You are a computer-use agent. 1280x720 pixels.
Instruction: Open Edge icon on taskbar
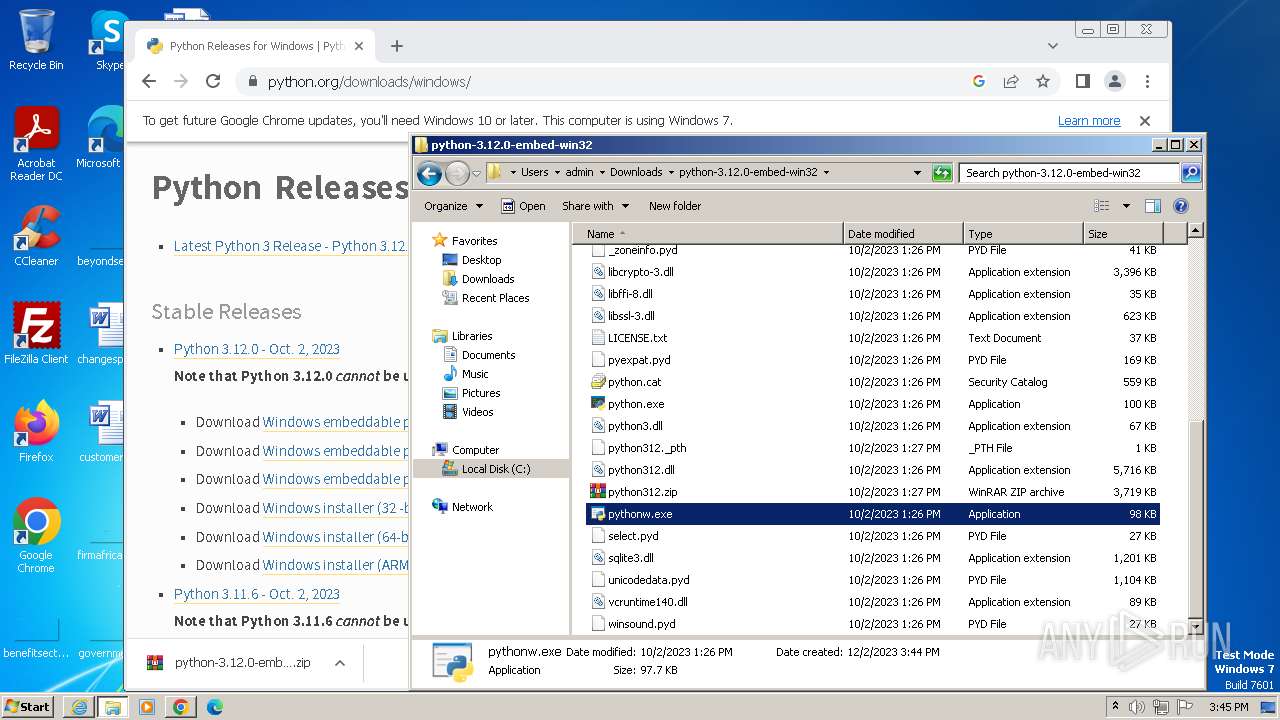[214, 707]
